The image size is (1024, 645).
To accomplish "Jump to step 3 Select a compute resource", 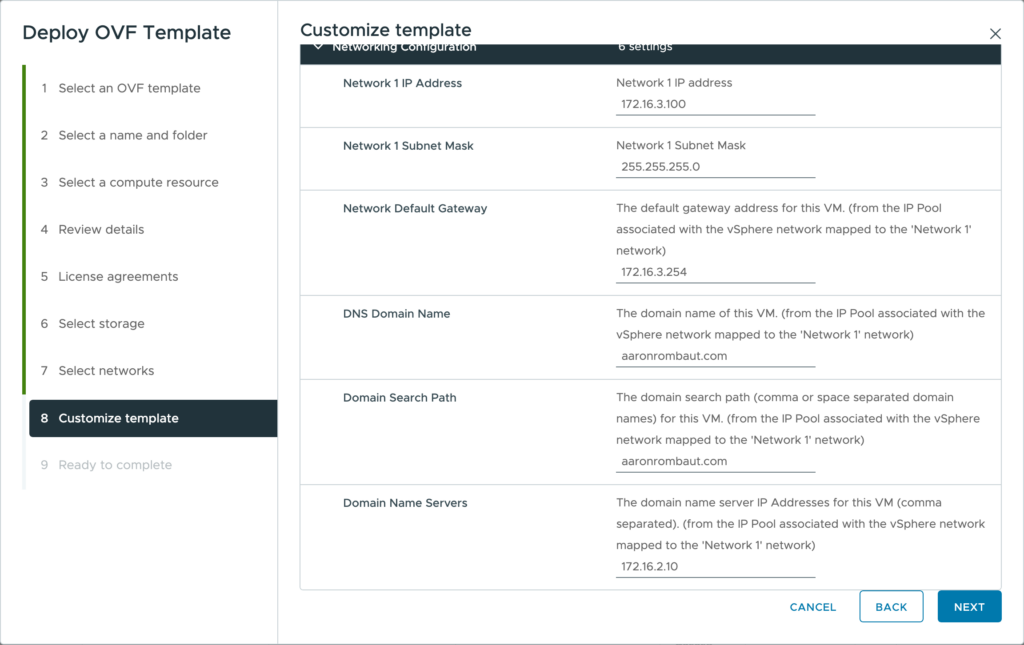I will point(138,182).
